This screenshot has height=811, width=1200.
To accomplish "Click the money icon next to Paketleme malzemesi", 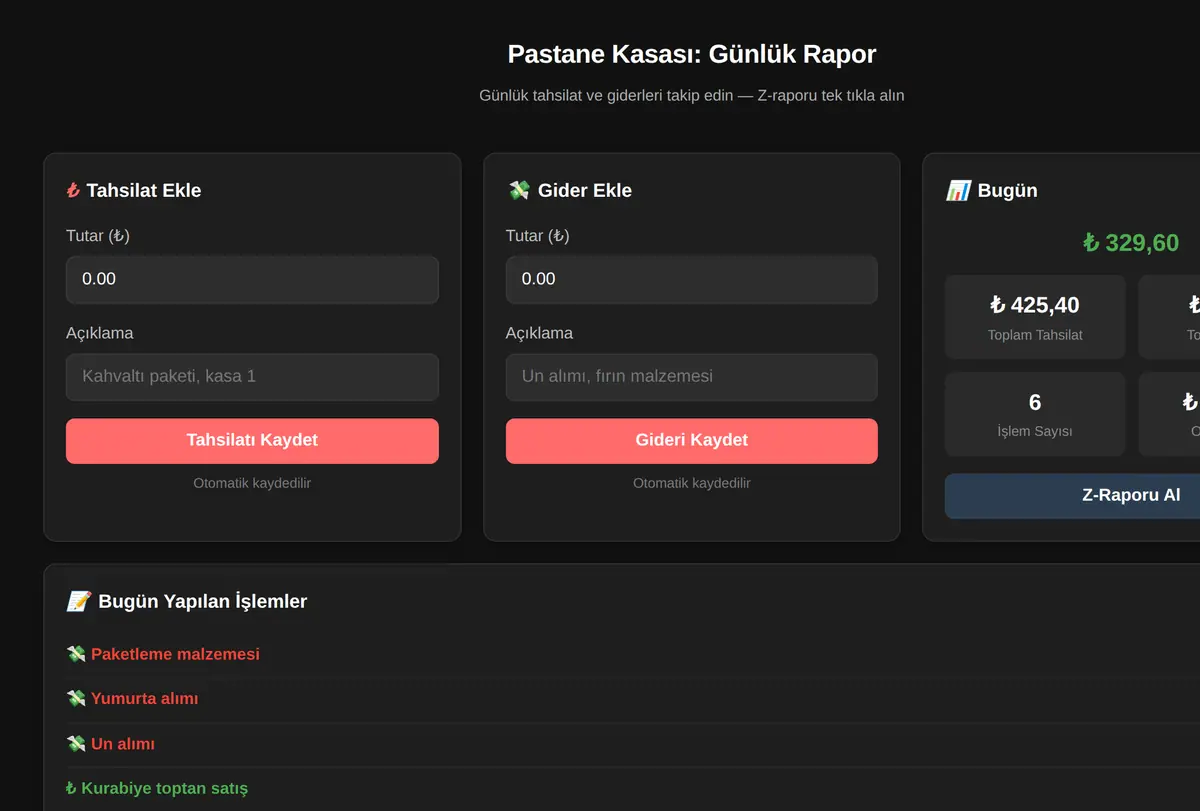I will point(76,654).
